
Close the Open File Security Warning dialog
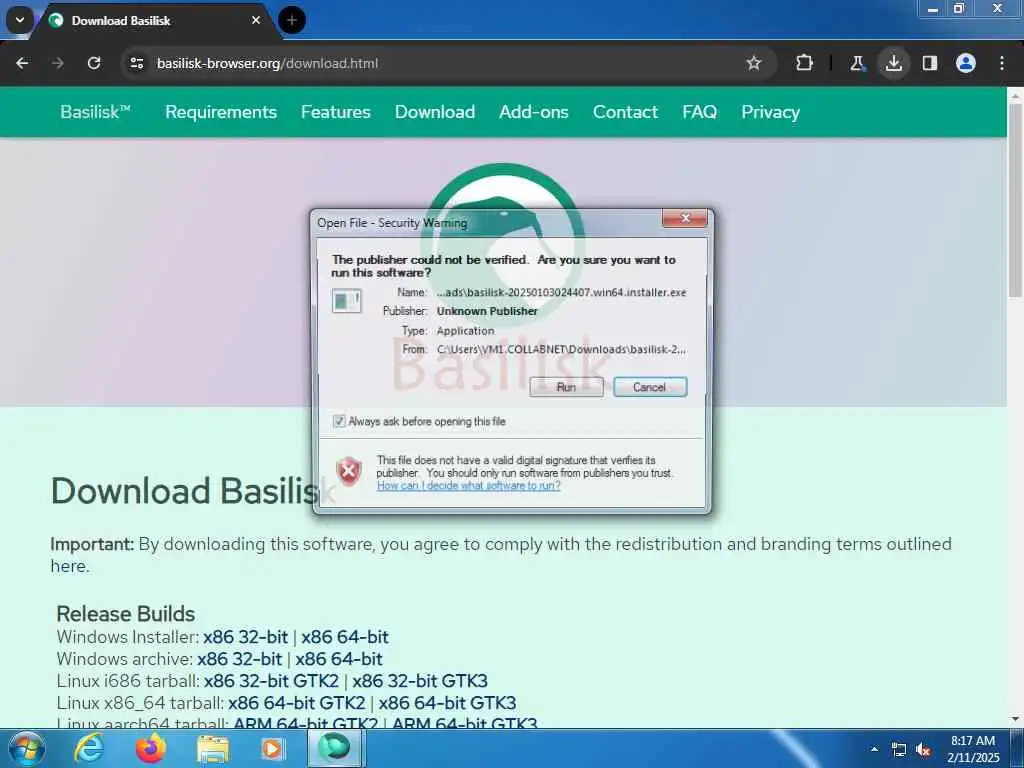point(684,218)
